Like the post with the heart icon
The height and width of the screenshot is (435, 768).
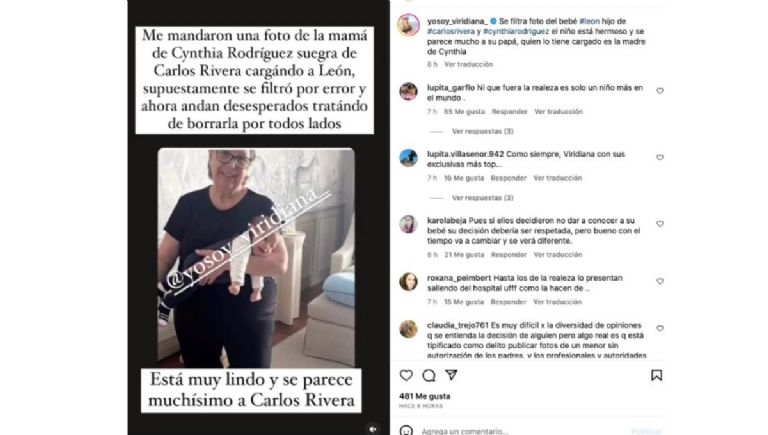[406, 375]
